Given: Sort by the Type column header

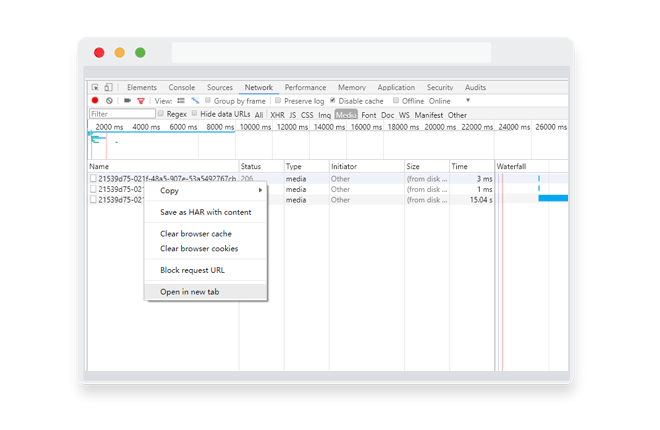Looking at the screenshot, I should pos(306,166).
